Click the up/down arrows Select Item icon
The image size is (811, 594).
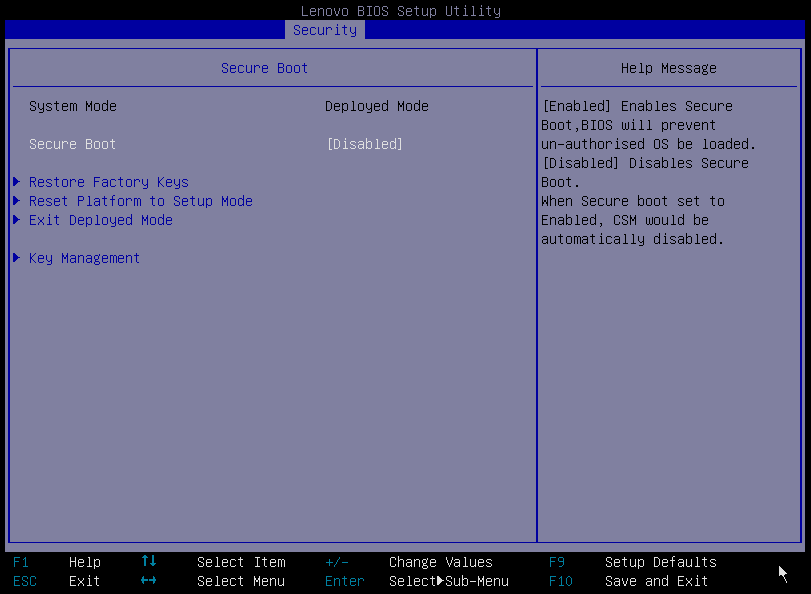pos(149,562)
